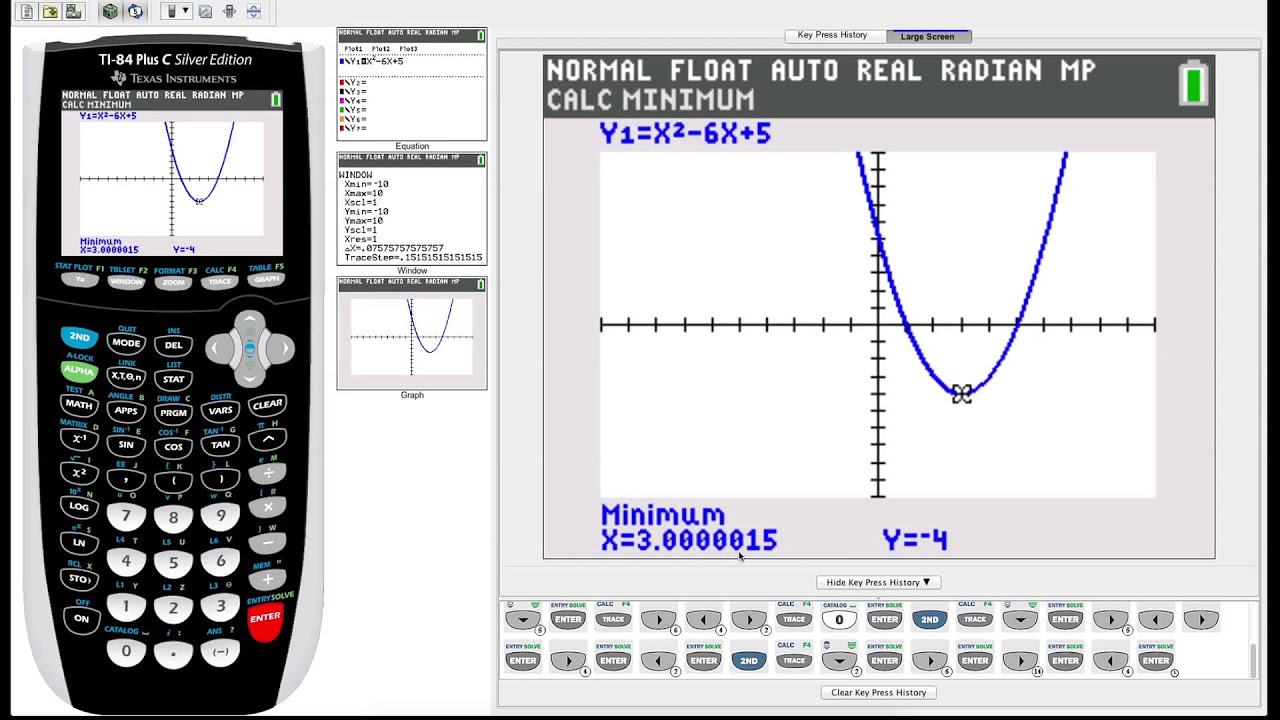Click the open folder toolbar icon
1280x720 pixels.
(50, 12)
